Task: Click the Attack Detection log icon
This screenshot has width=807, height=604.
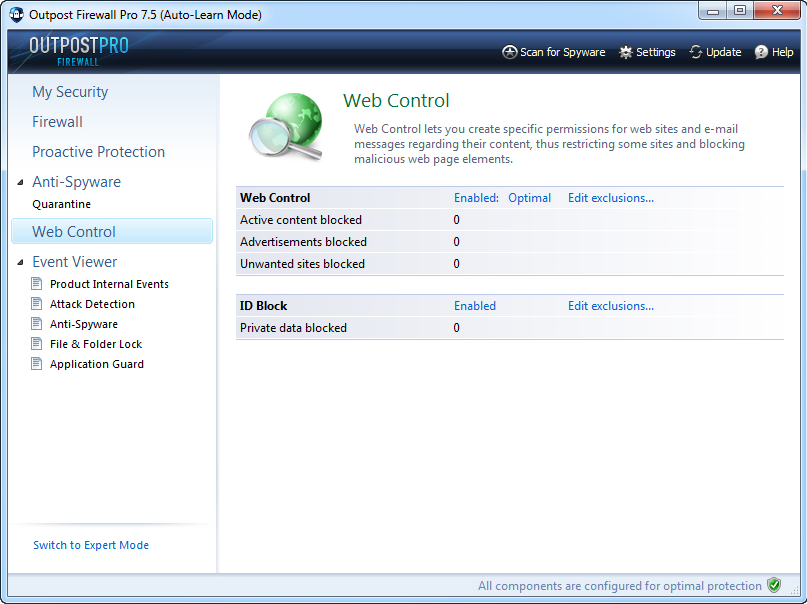Action: coord(37,304)
